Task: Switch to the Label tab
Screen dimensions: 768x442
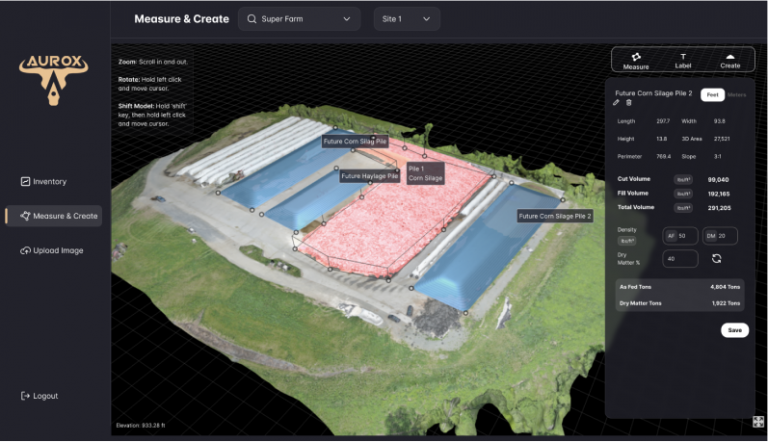Action: pyautogui.click(x=683, y=60)
